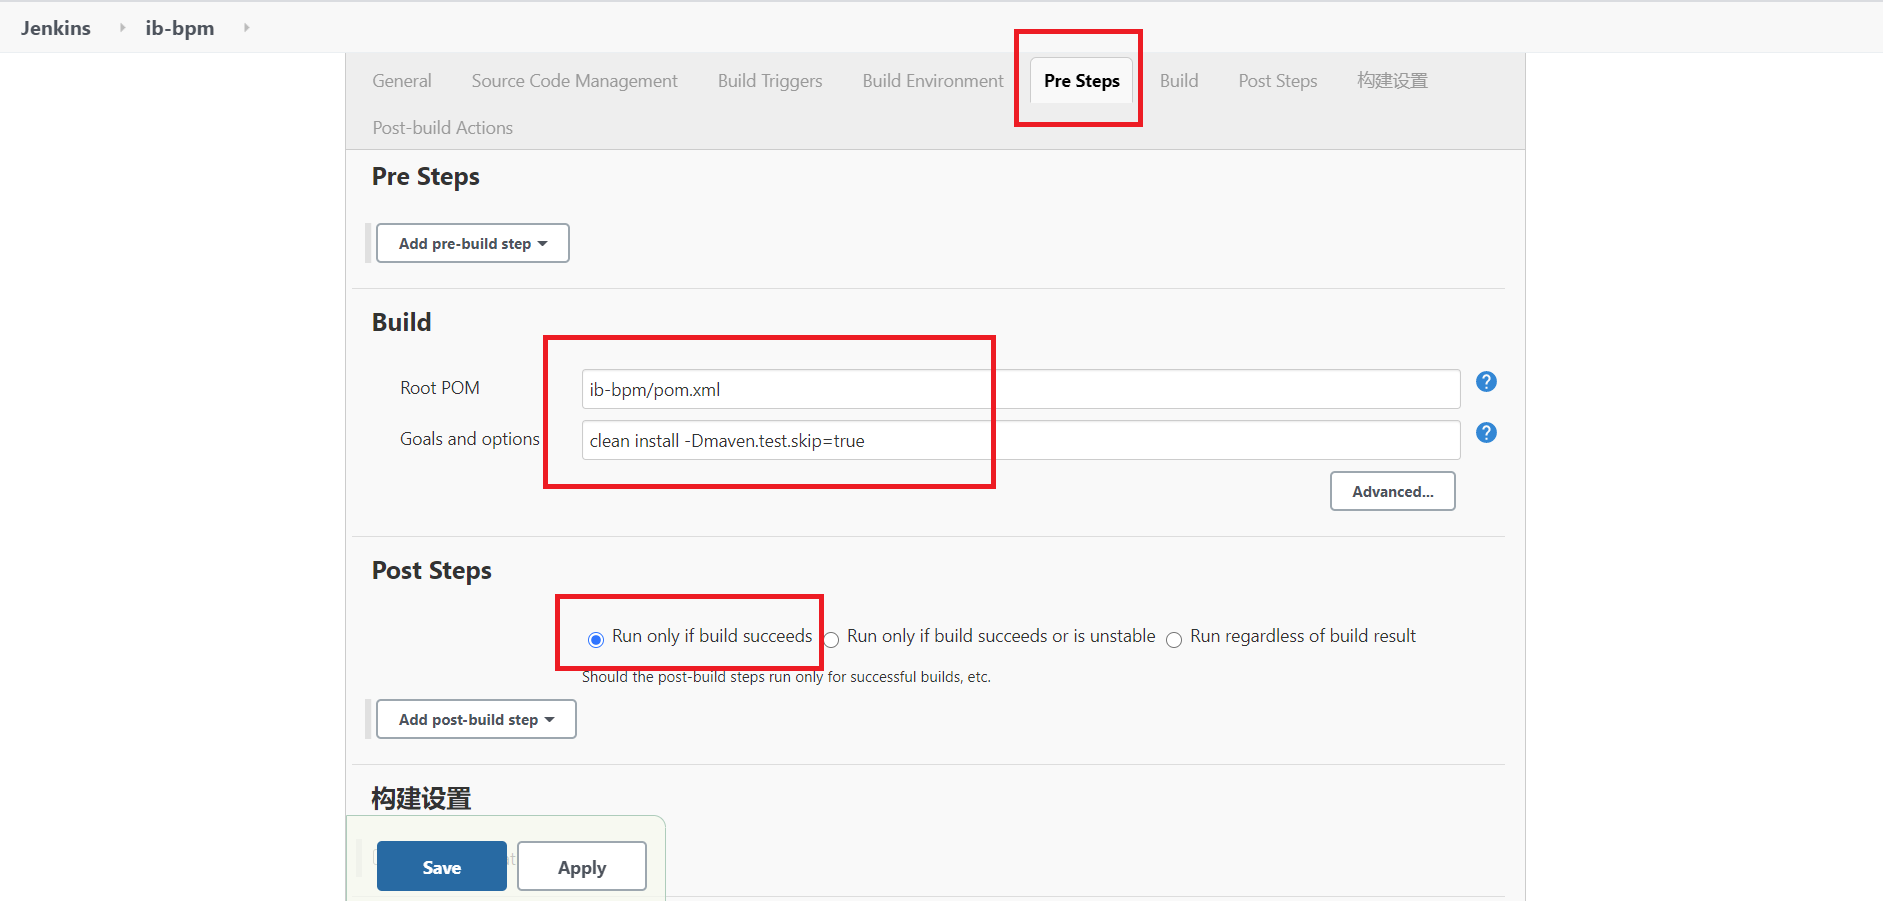Focus the Root POM input field

click(1021, 389)
